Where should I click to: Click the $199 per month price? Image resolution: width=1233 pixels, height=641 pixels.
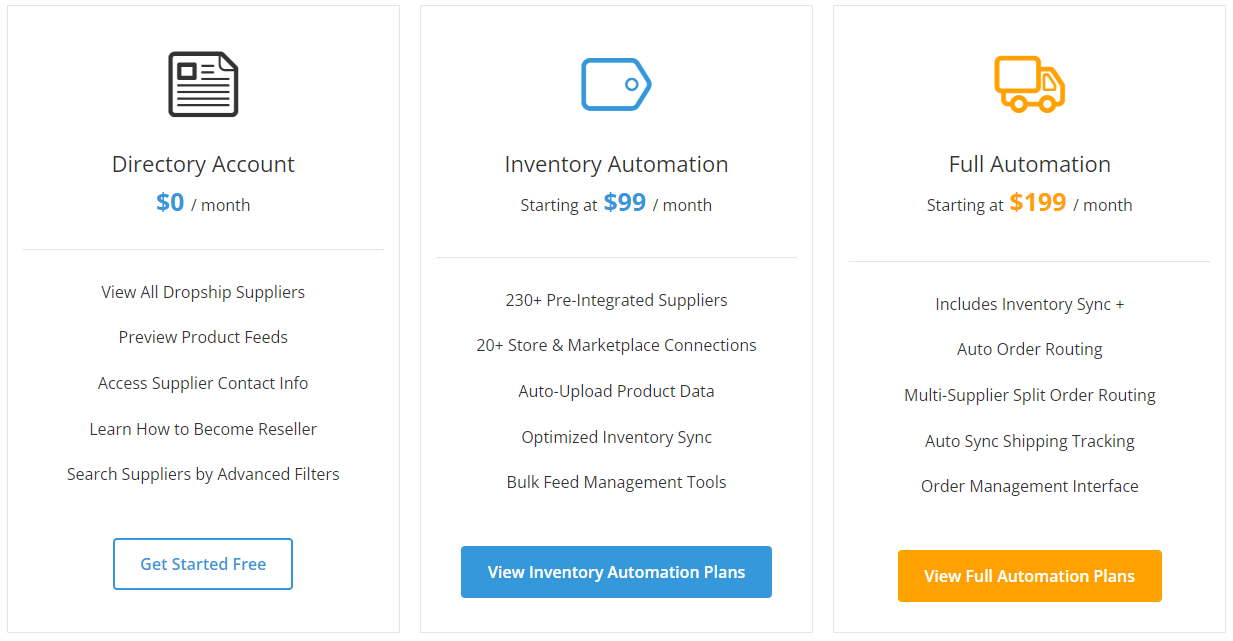[1029, 203]
